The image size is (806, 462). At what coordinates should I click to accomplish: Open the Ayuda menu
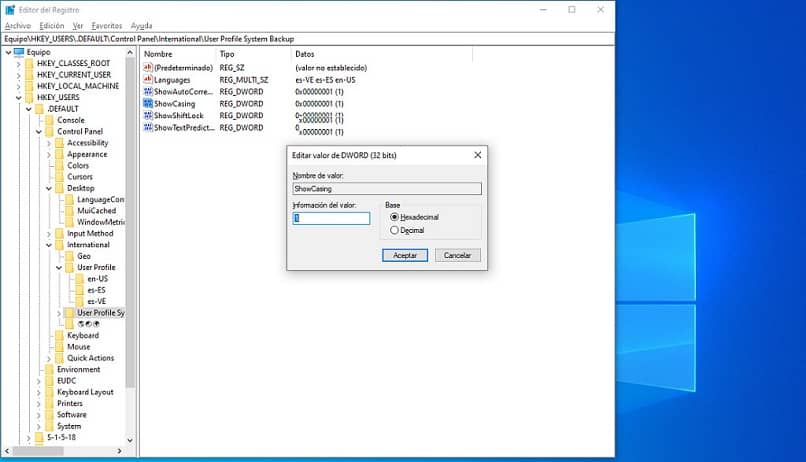141,25
